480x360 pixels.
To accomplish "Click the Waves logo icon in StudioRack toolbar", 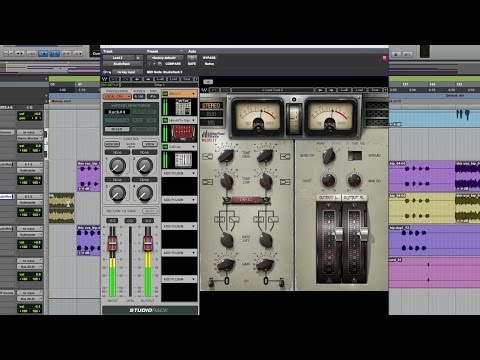I will coord(105,79).
